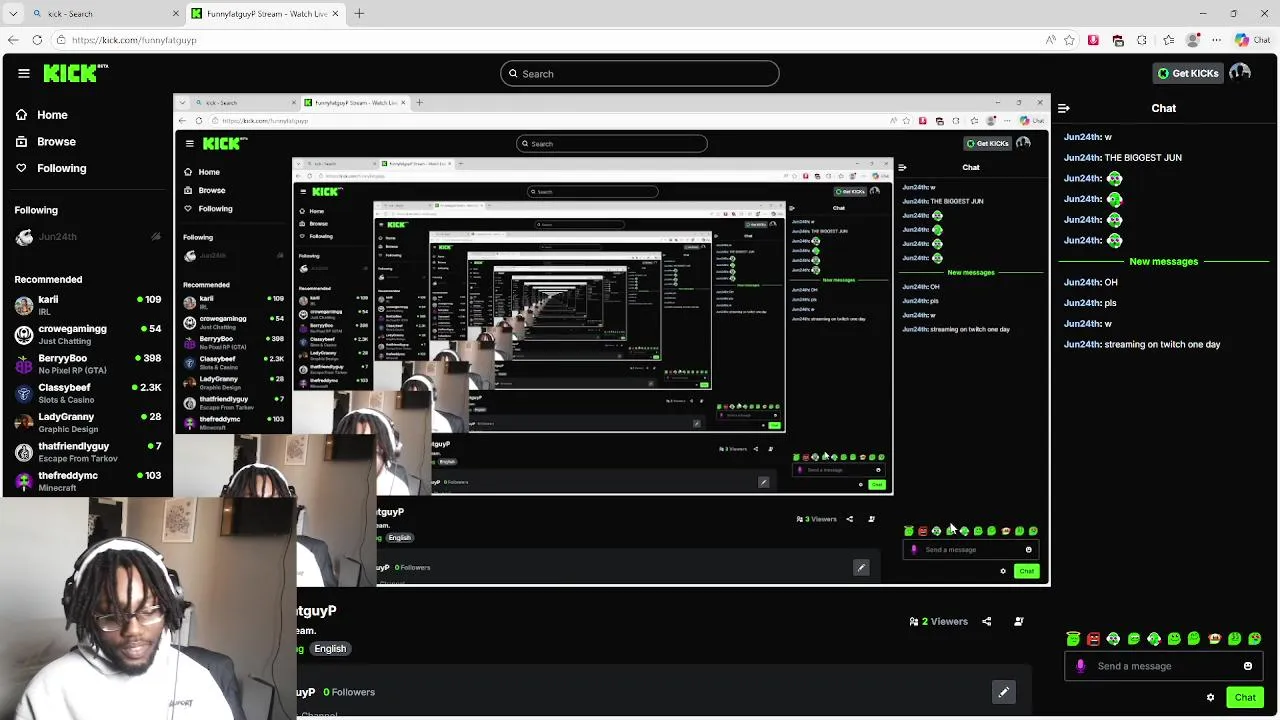
Task: Click the KICK beta logo
Action: tap(75, 73)
